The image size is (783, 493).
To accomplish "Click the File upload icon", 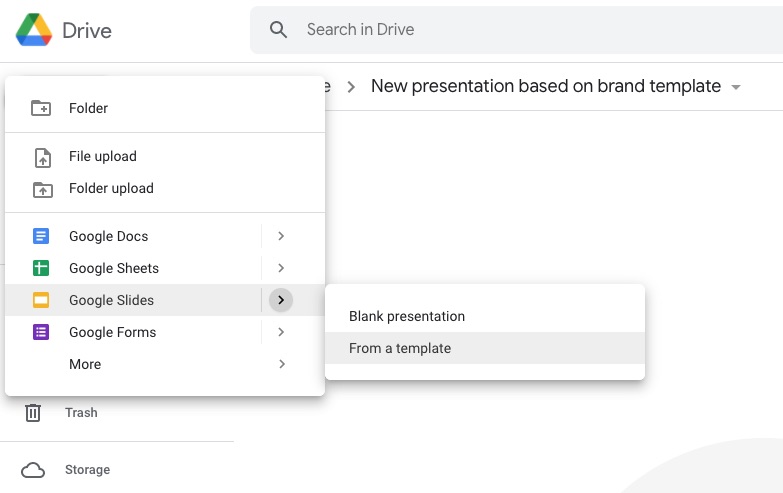I will coord(42,157).
